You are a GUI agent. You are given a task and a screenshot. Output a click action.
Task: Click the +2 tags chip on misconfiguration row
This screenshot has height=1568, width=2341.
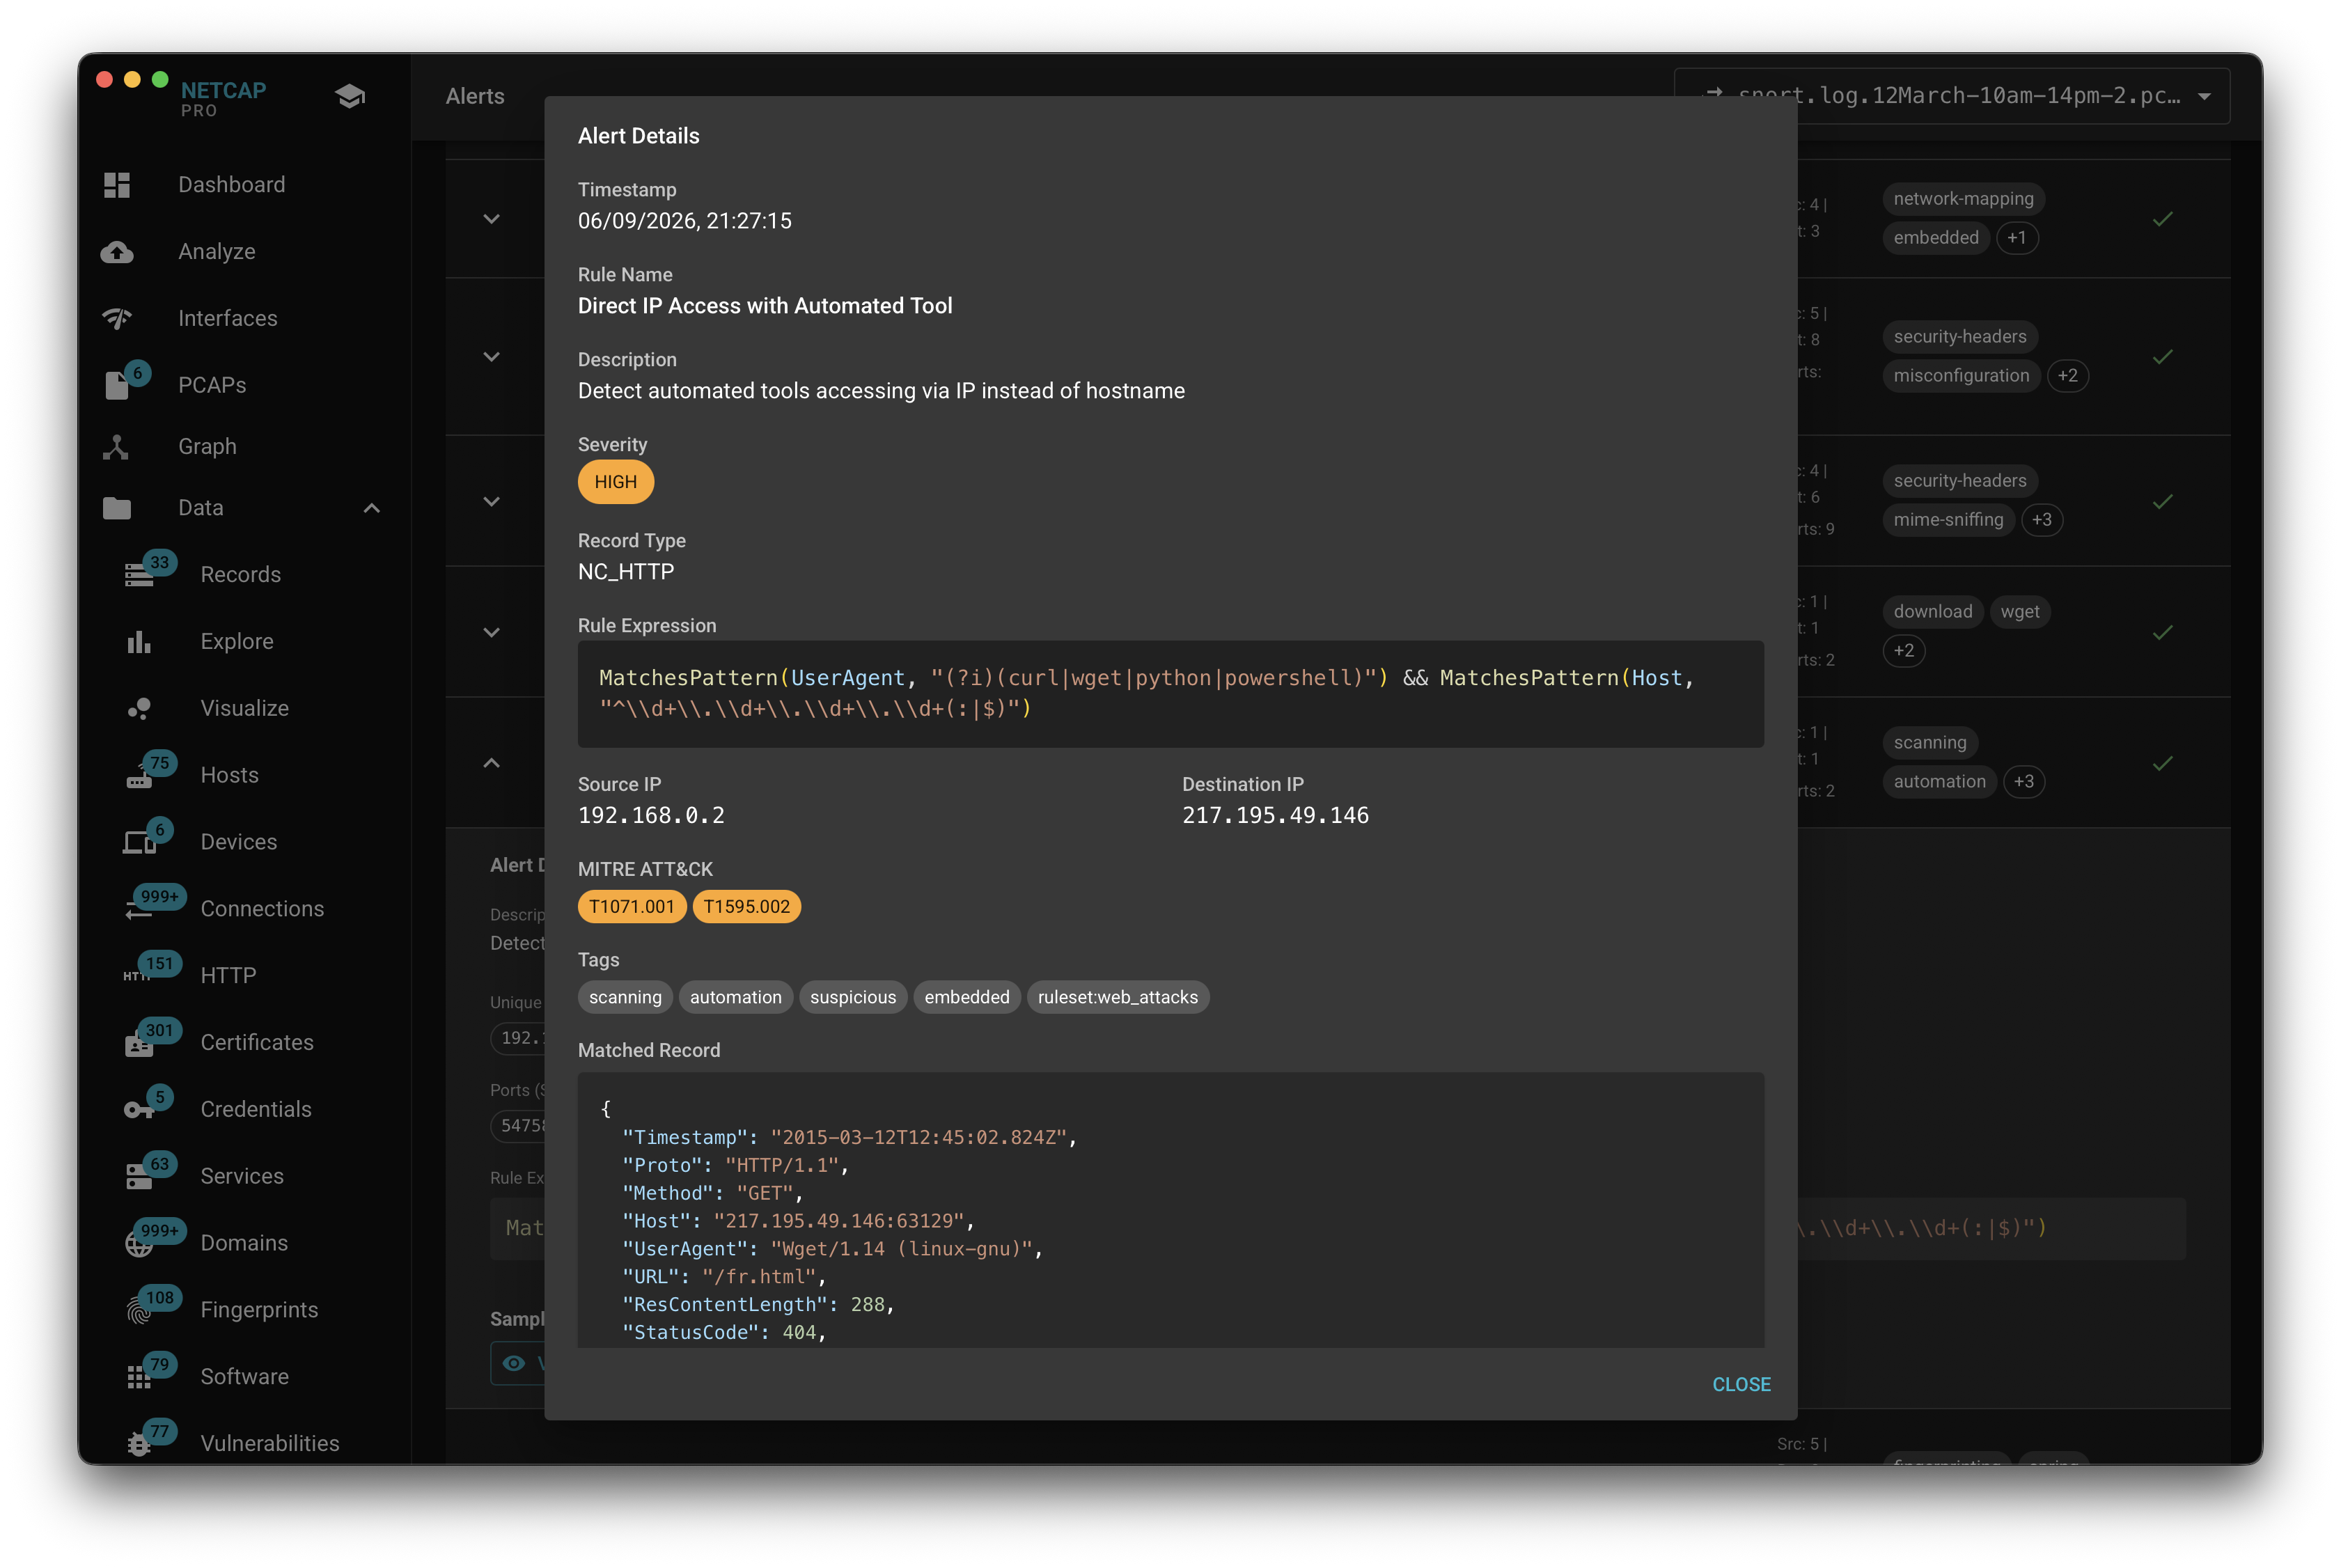[x=2067, y=376]
